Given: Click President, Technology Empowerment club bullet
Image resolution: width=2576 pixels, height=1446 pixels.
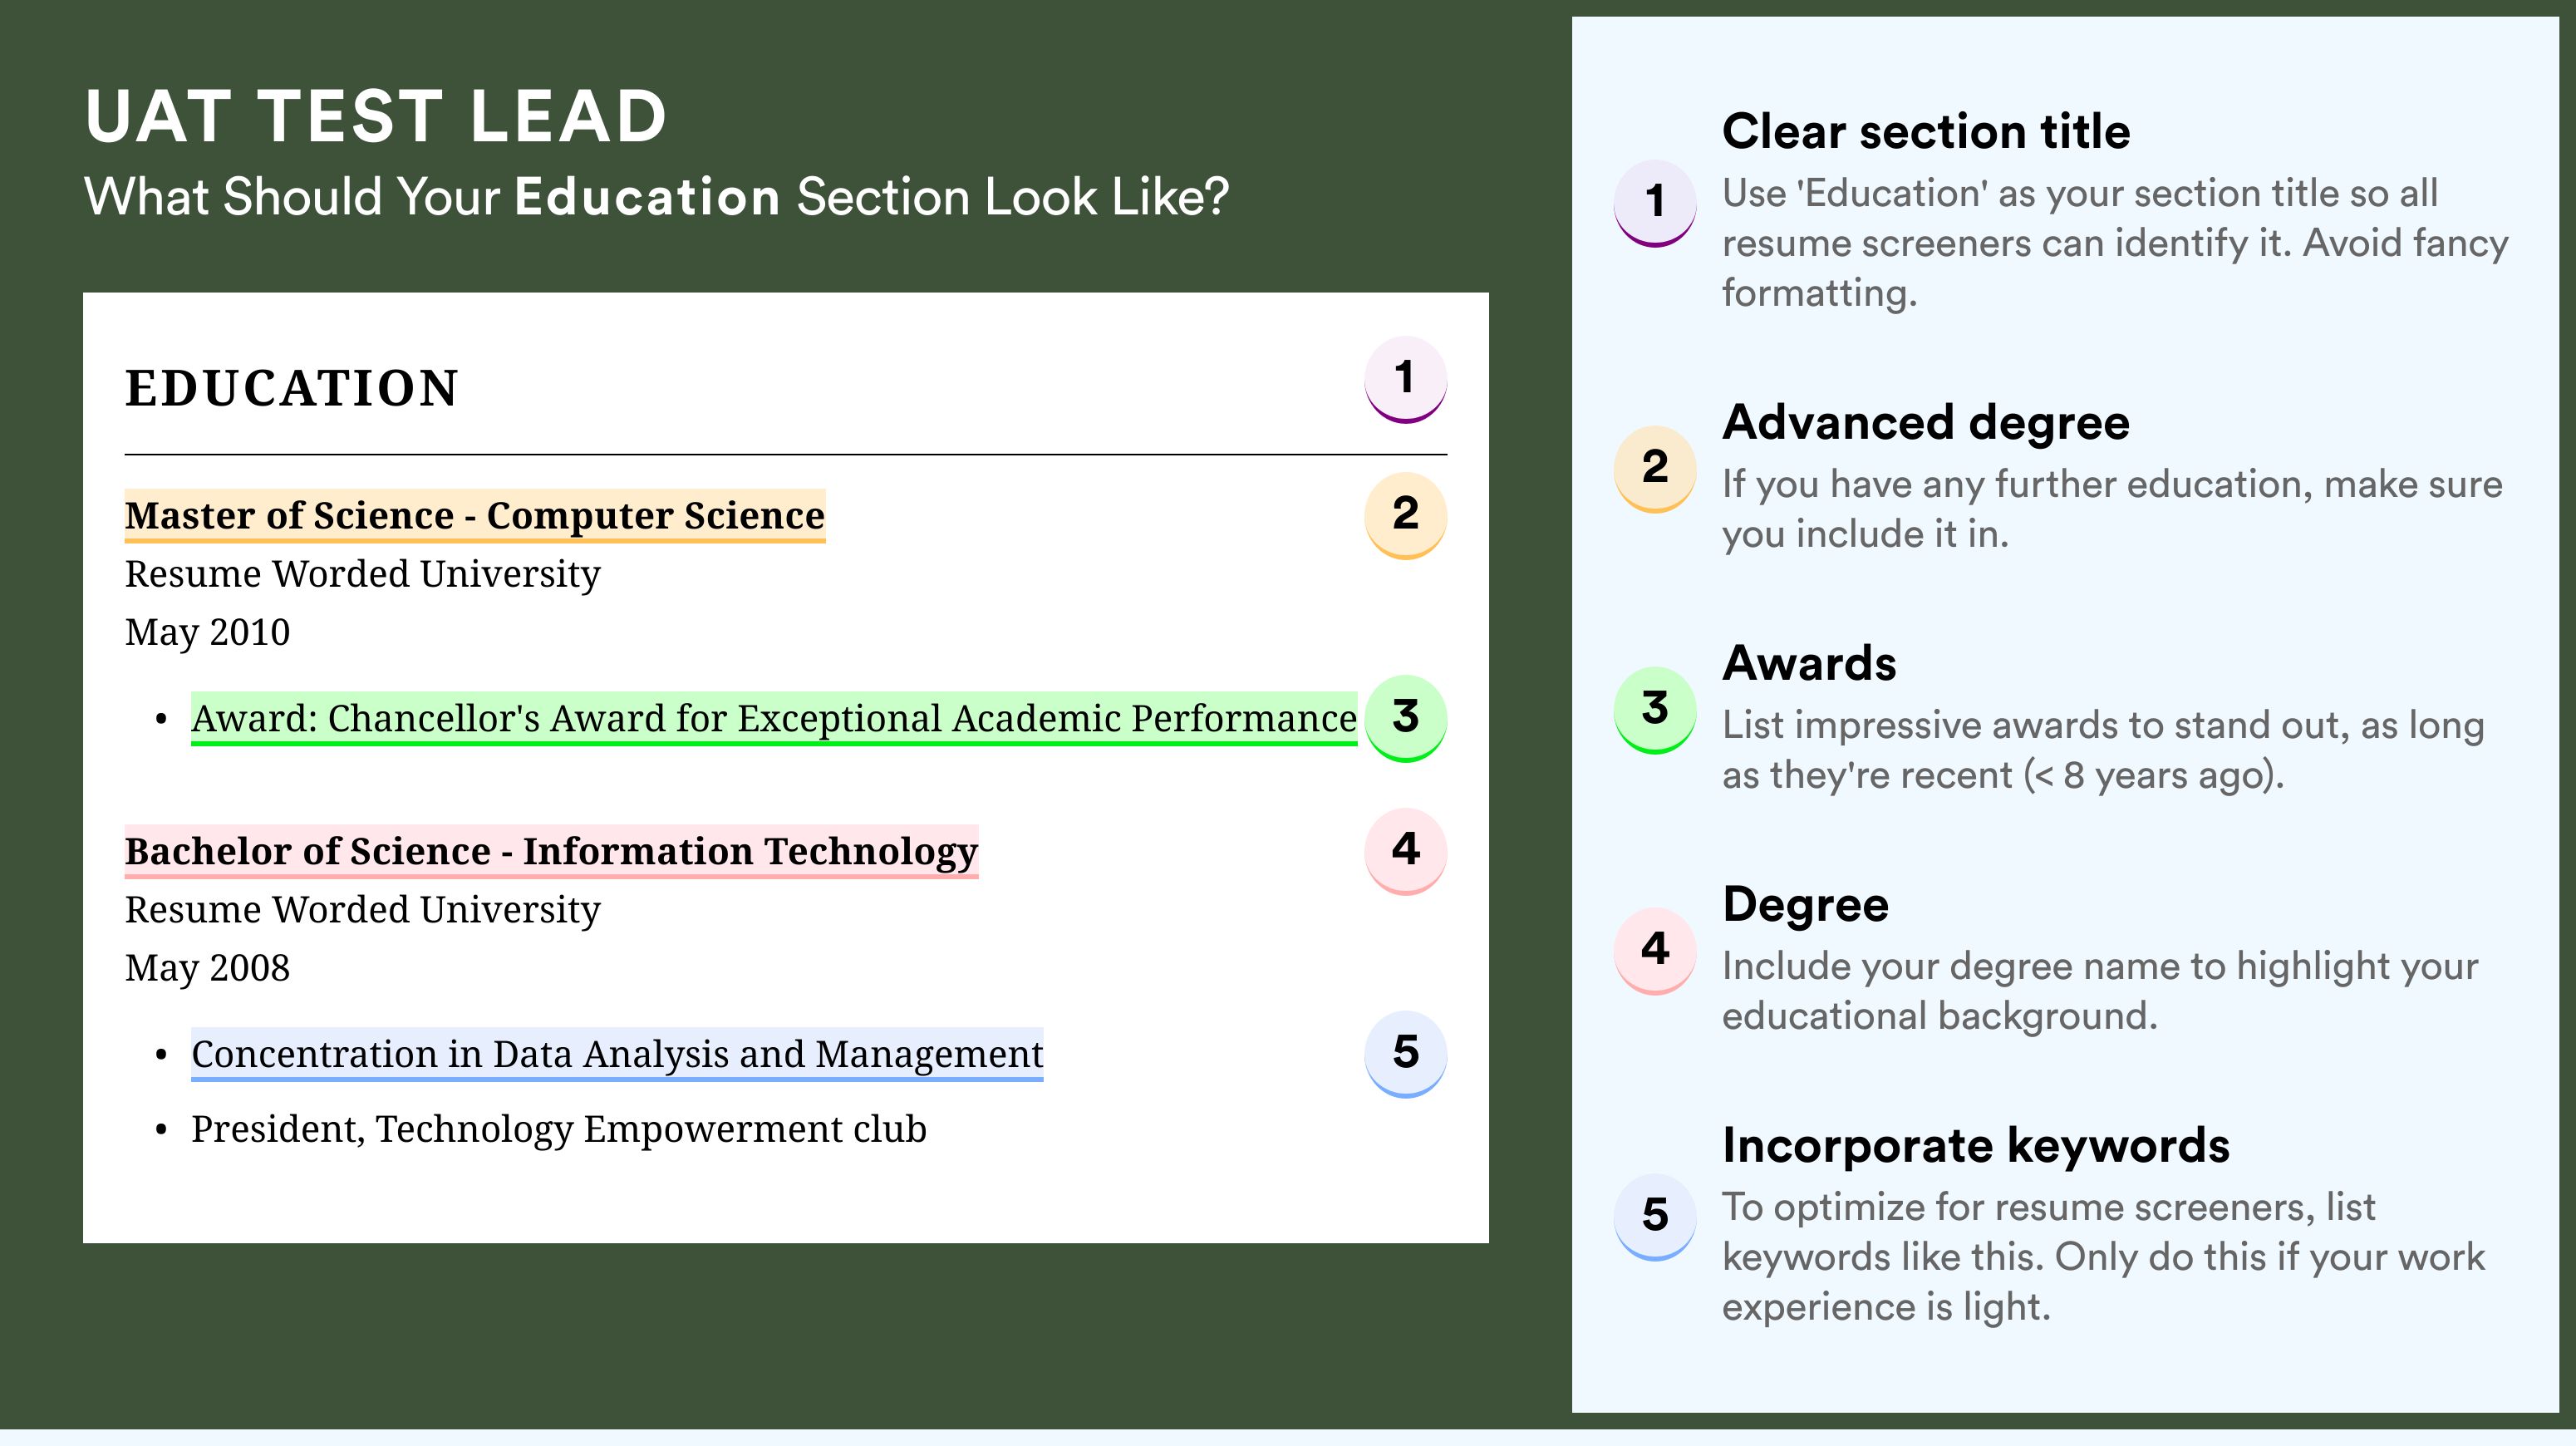Looking at the screenshot, I should [558, 1129].
